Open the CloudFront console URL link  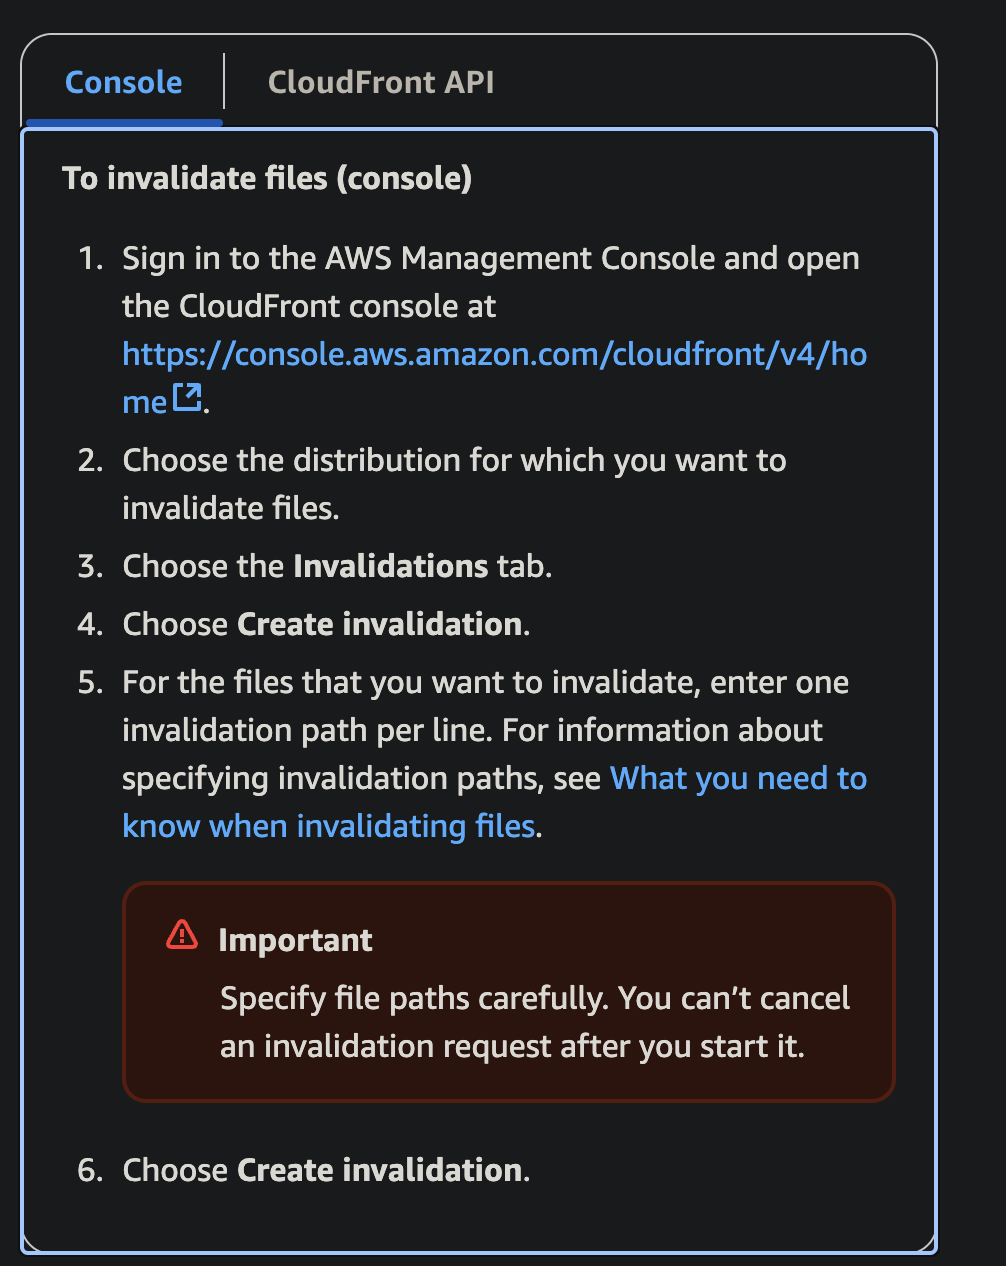494,354
